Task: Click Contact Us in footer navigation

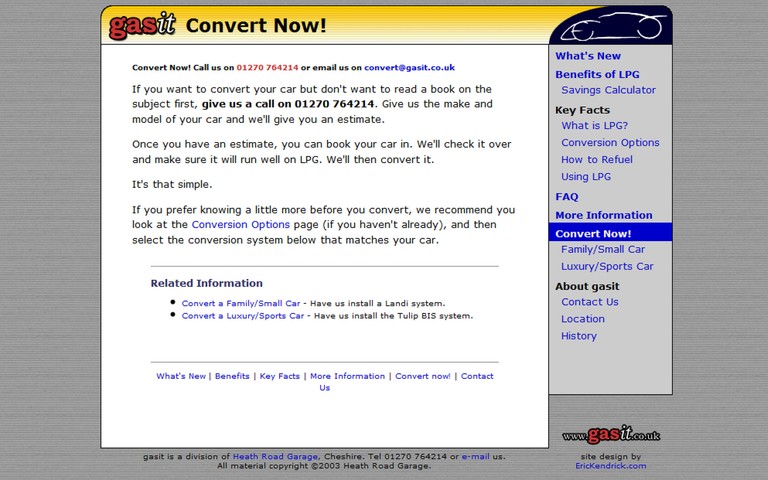Action: (x=477, y=376)
